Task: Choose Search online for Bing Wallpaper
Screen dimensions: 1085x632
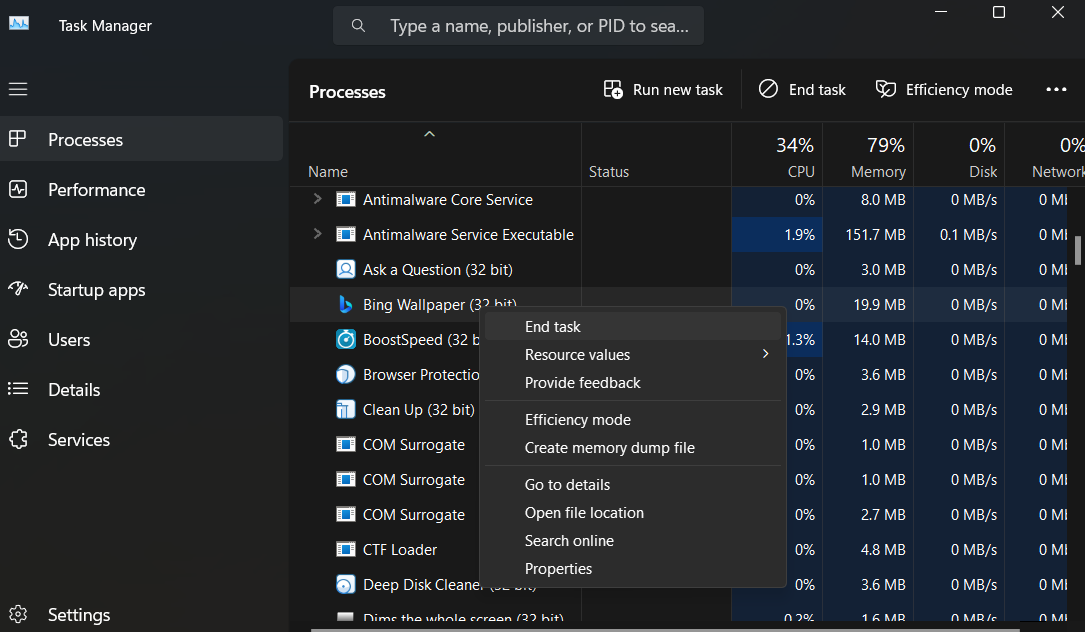Action: (x=569, y=540)
